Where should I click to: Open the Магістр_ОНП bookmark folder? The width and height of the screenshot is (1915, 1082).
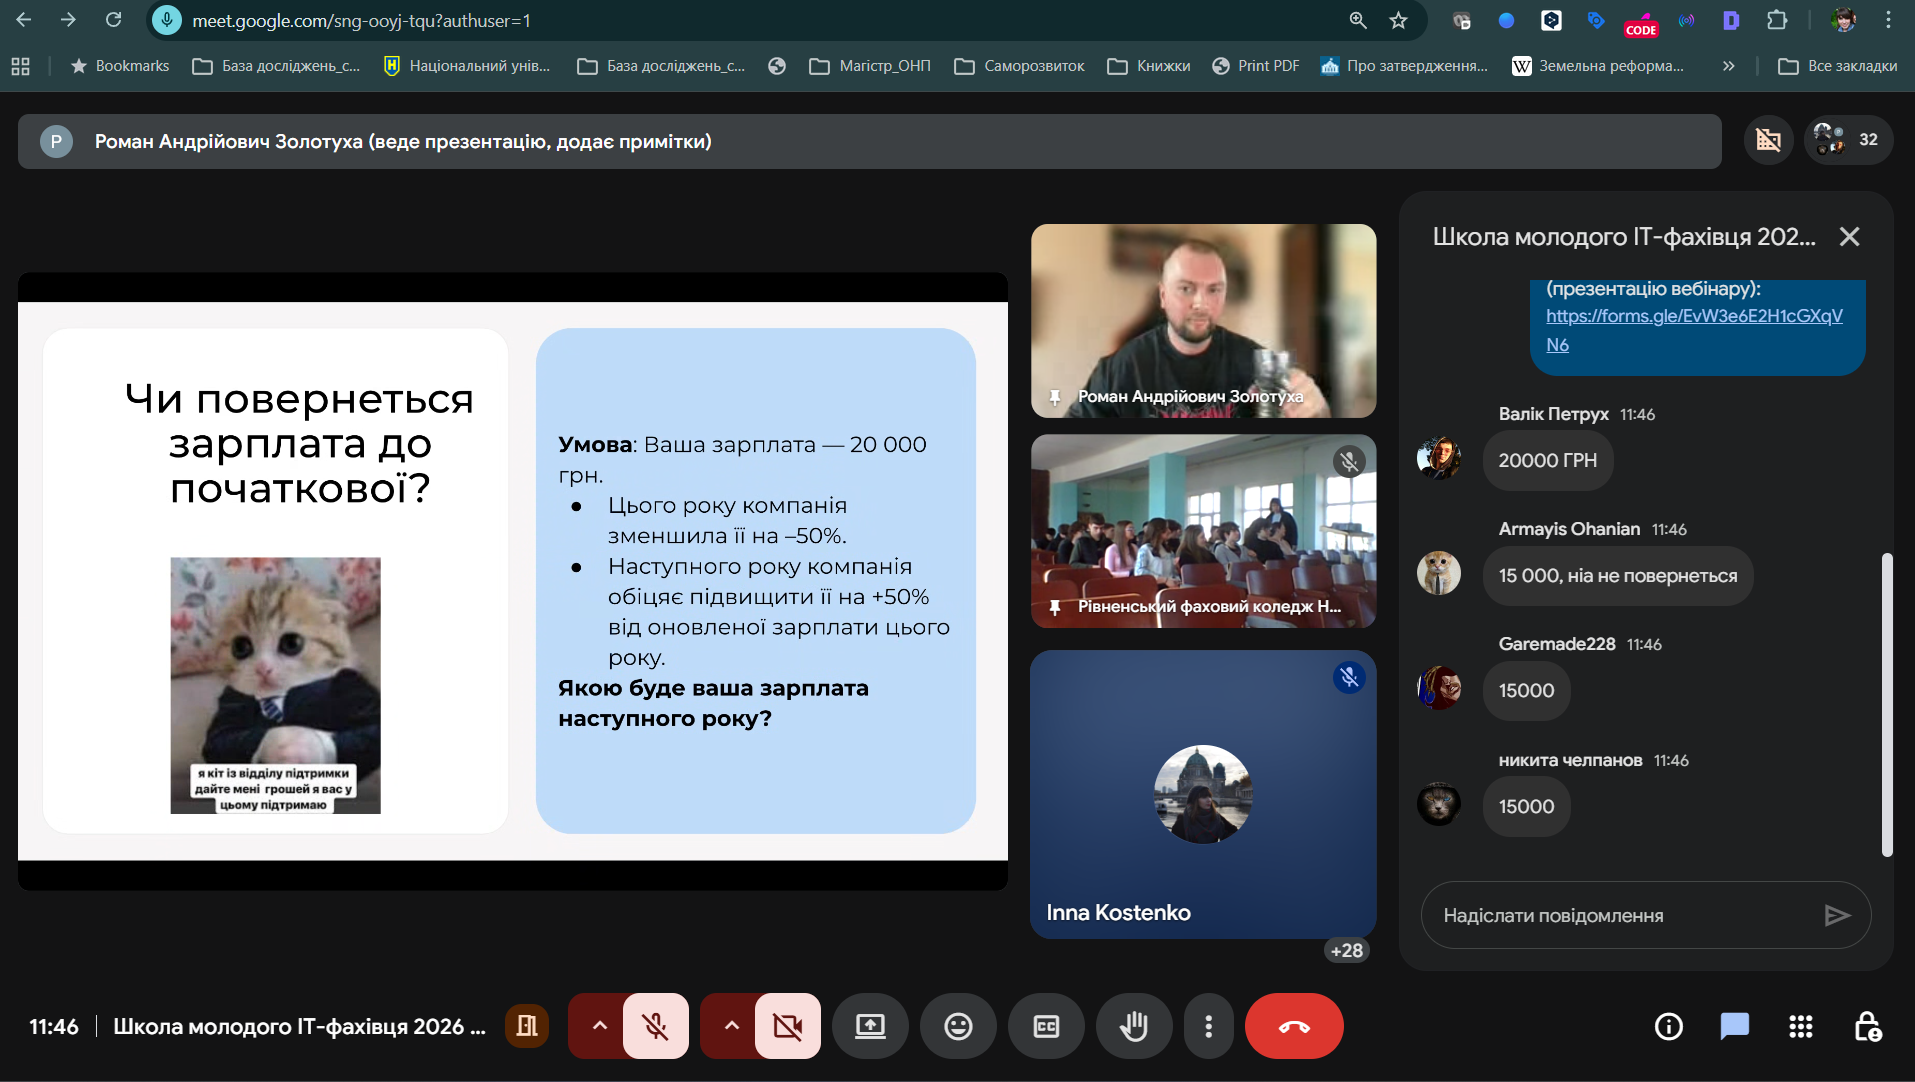(870, 66)
